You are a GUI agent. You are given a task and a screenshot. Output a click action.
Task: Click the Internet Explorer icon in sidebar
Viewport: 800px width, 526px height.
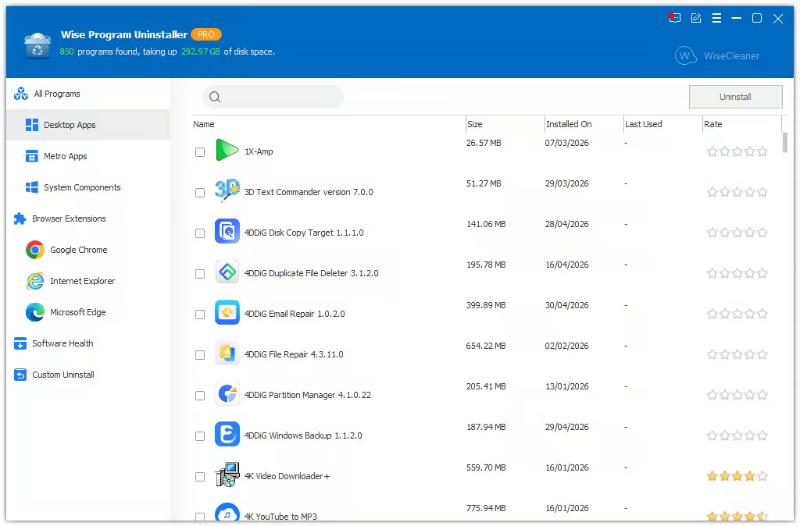tap(35, 281)
